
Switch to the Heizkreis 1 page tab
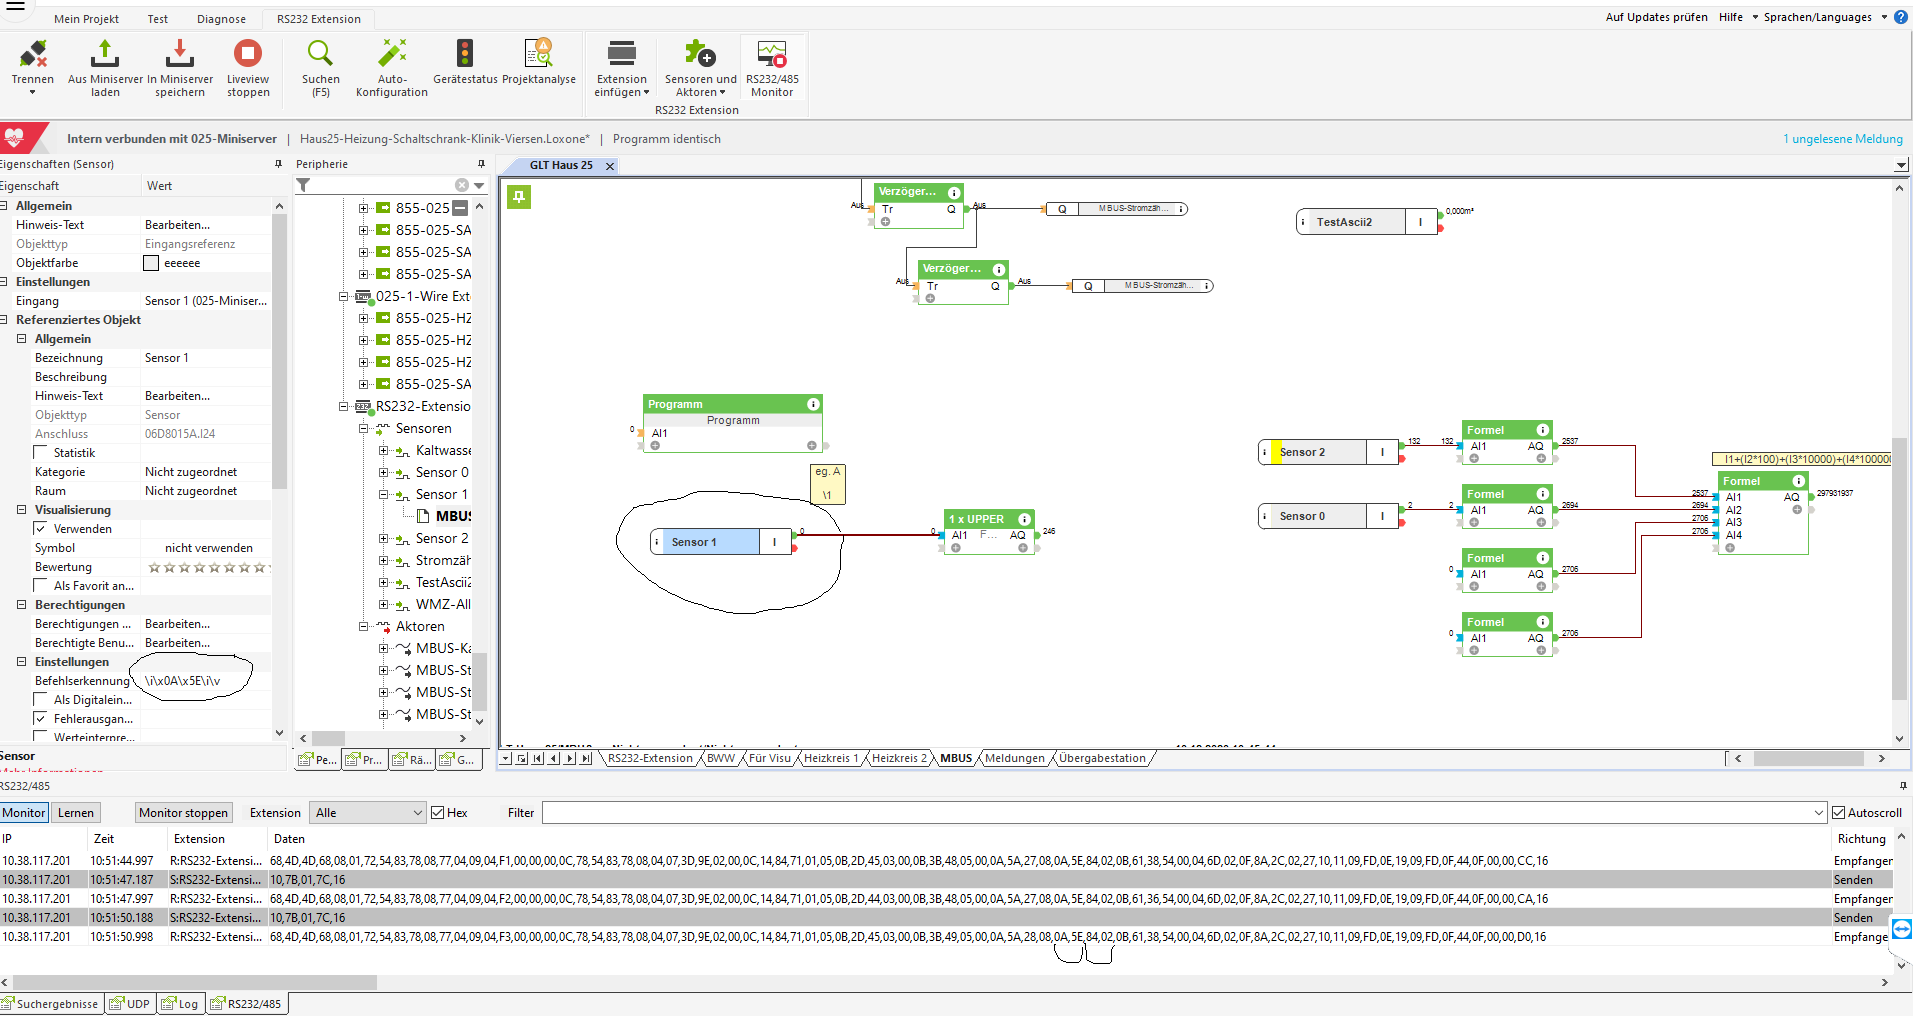click(830, 758)
